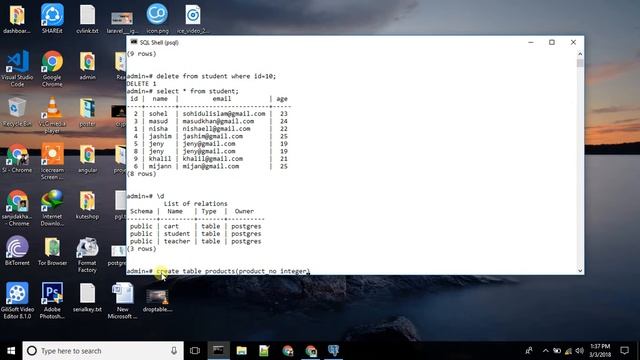Open the Action Center notifications icon
The height and width of the screenshot is (360, 640).
pos(624,351)
